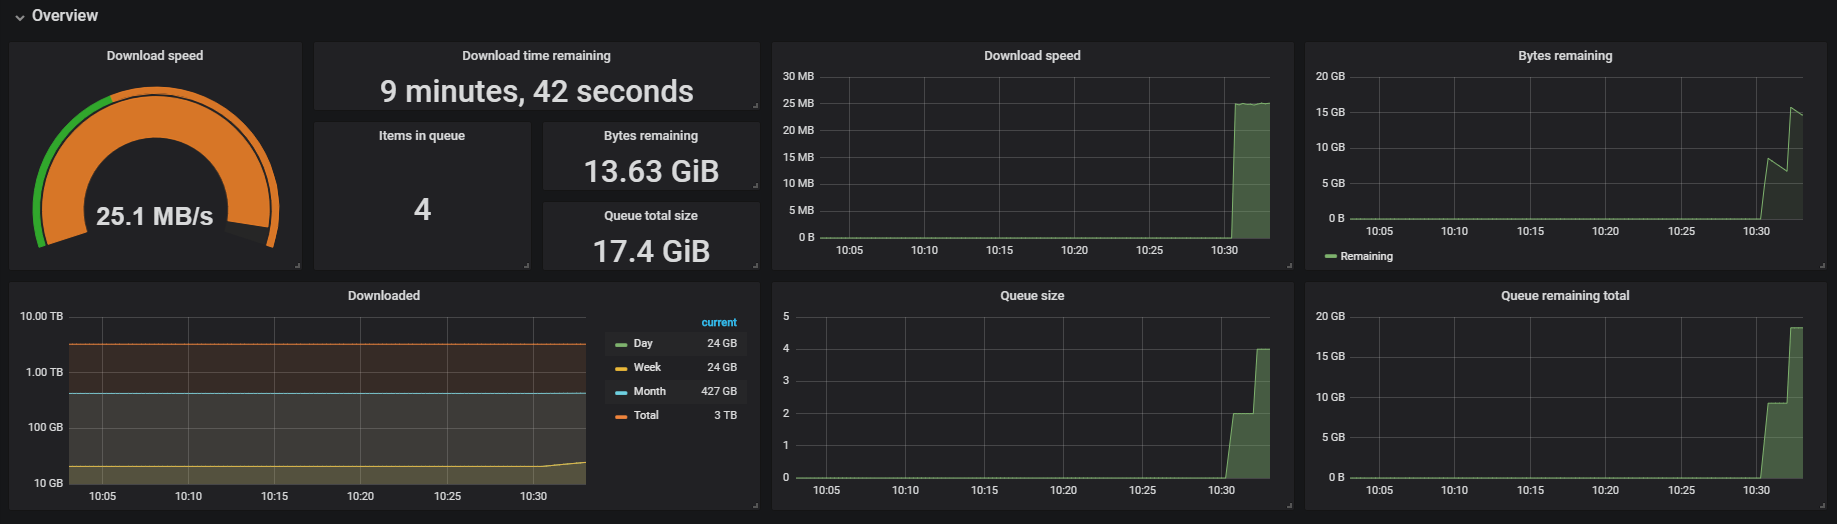
Task: Click resize handle of Items in queue panel
Action: 527,265
